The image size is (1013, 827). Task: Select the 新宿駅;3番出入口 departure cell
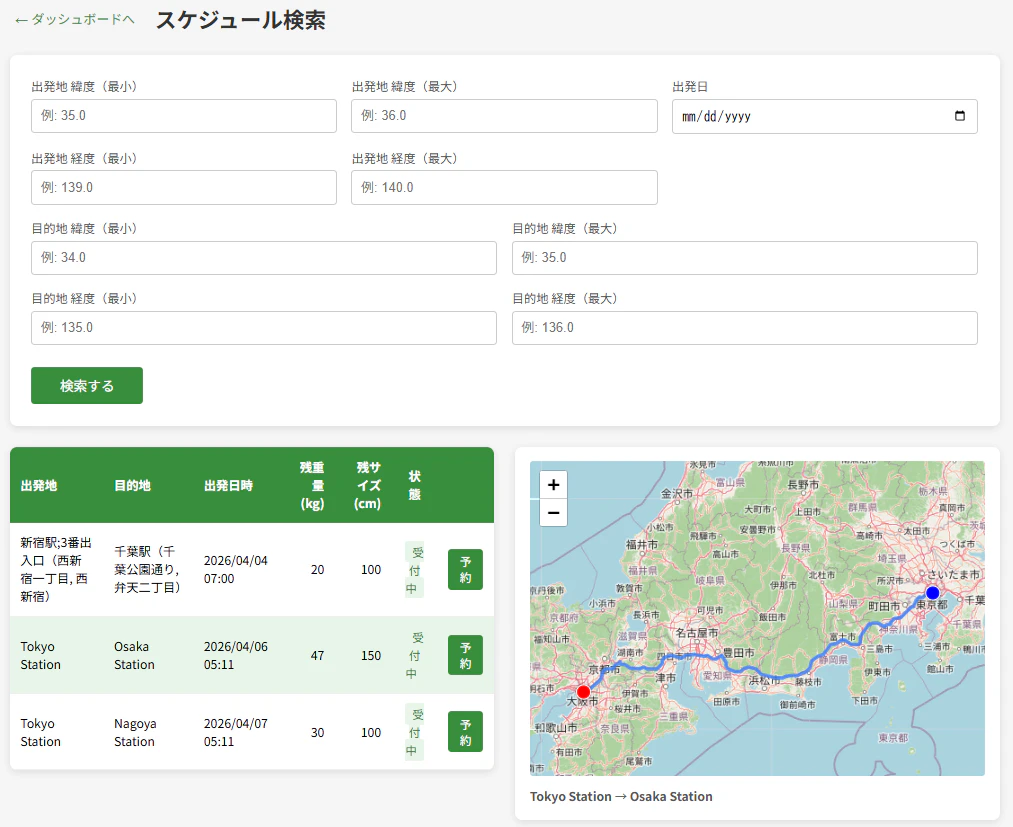click(56, 569)
